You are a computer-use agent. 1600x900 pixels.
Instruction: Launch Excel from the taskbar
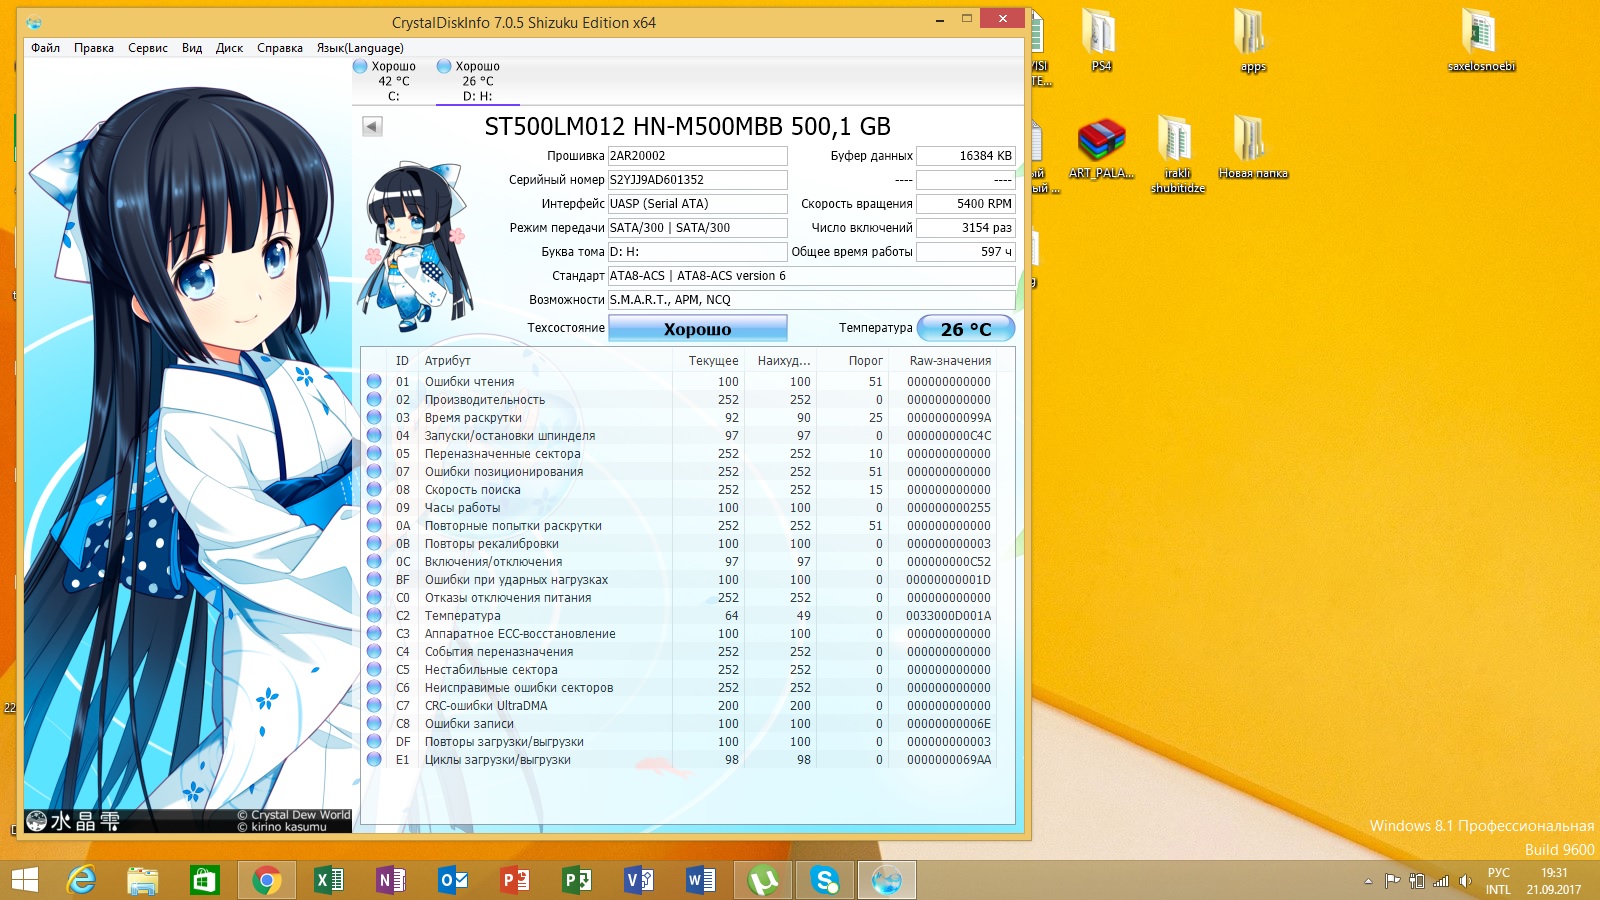(328, 880)
